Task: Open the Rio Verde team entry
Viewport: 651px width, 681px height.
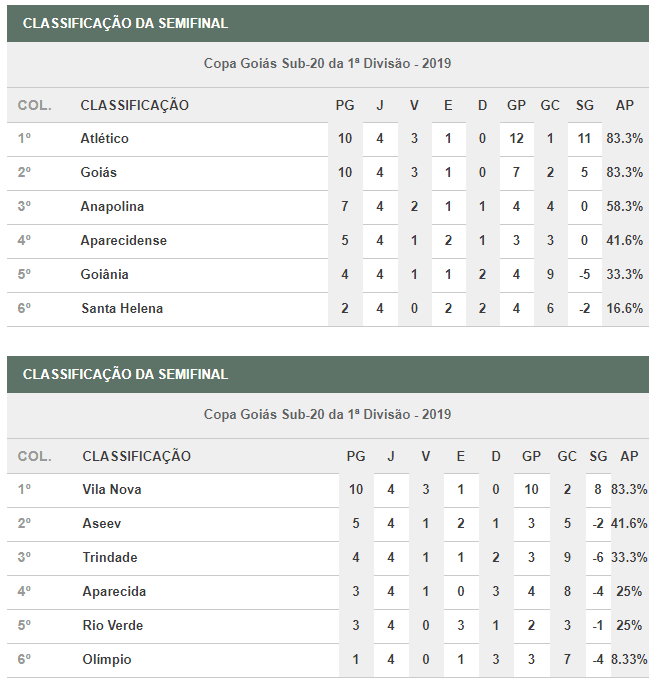Action: 114,626
